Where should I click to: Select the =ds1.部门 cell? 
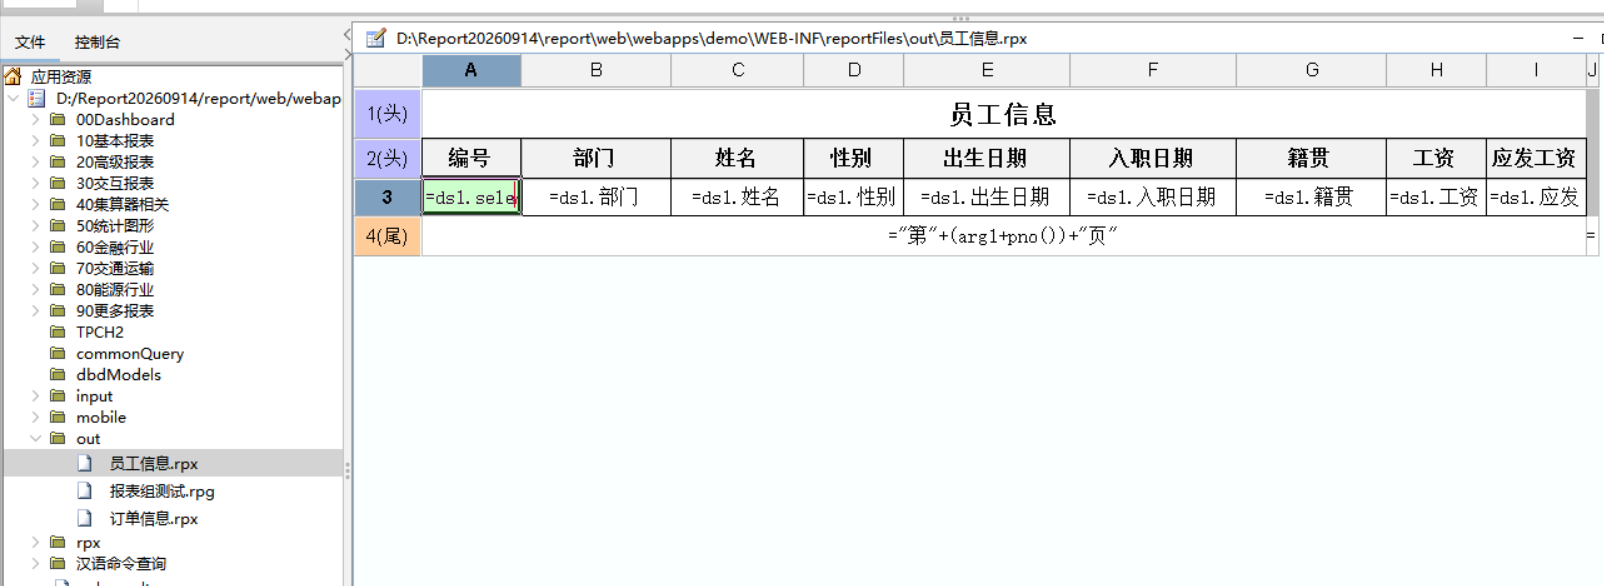(x=596, y=197)
